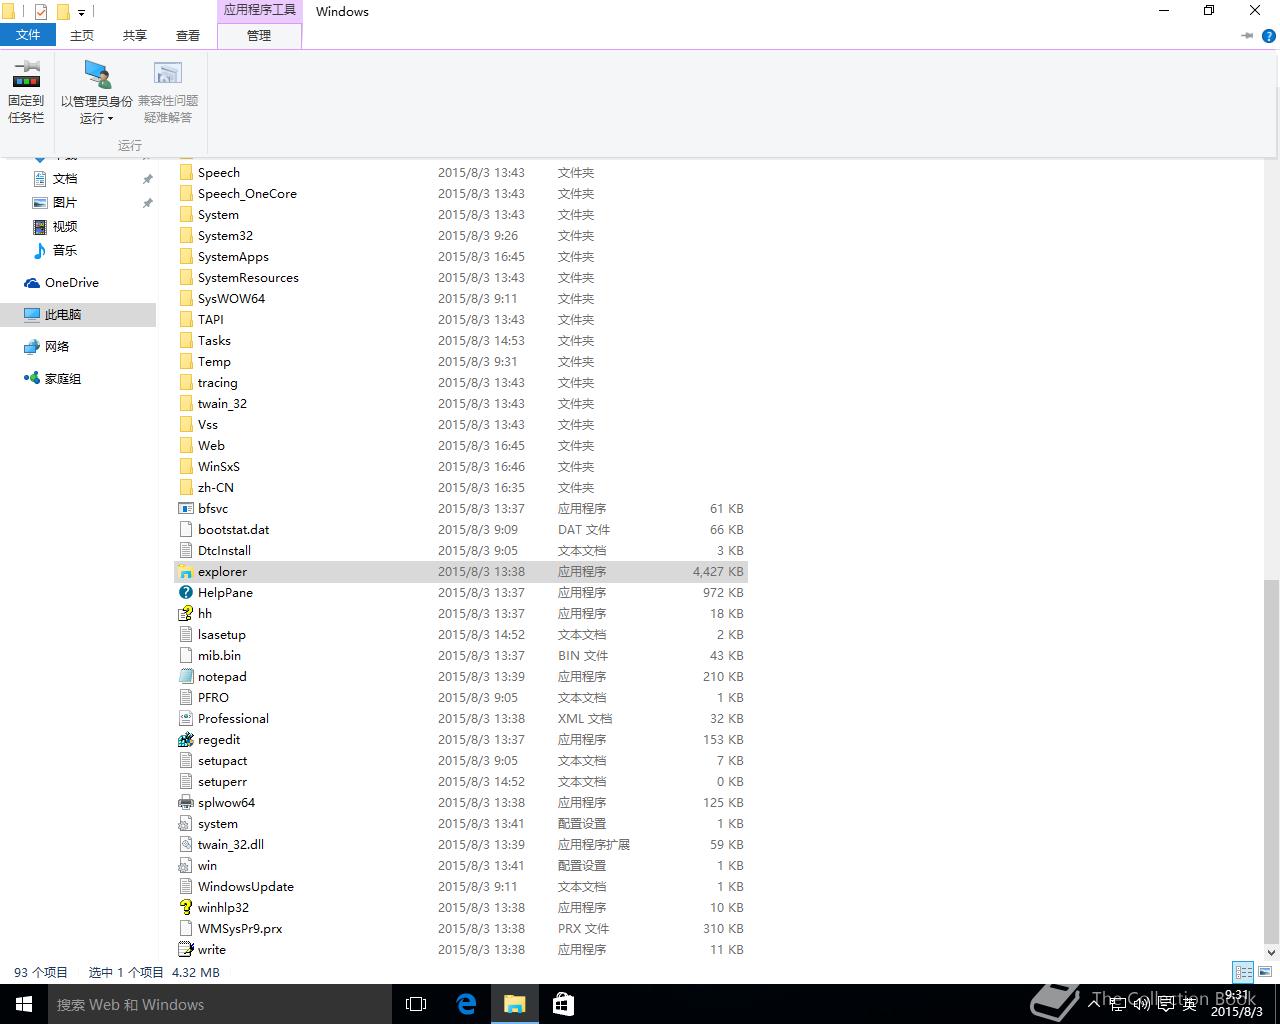Select splwow64 printer icon

pos(185,803)
